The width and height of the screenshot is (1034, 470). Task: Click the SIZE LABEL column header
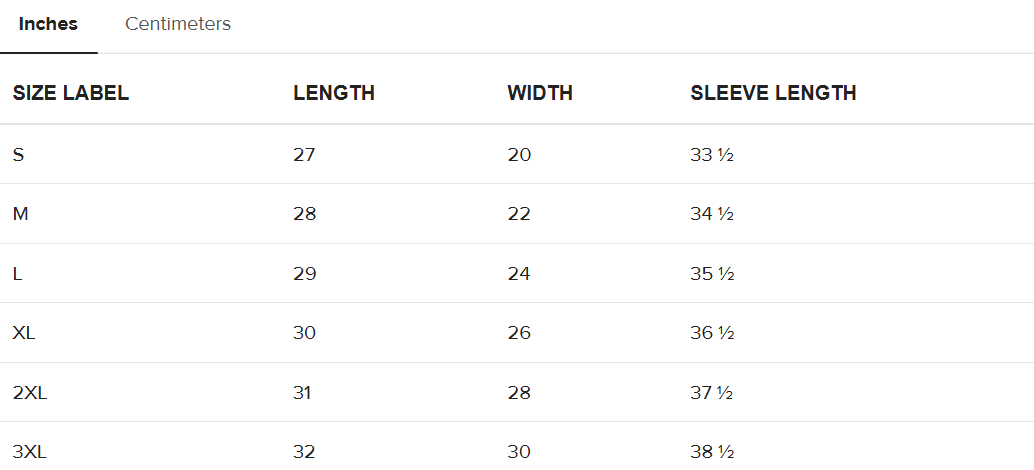click(70, 93)
